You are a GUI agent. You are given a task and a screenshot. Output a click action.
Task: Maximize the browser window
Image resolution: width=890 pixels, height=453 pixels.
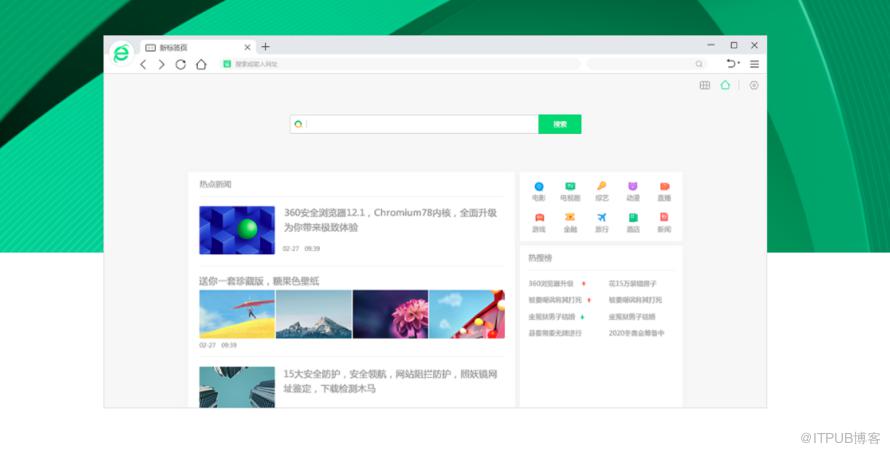pyautogui.click(x=733, y=45)
